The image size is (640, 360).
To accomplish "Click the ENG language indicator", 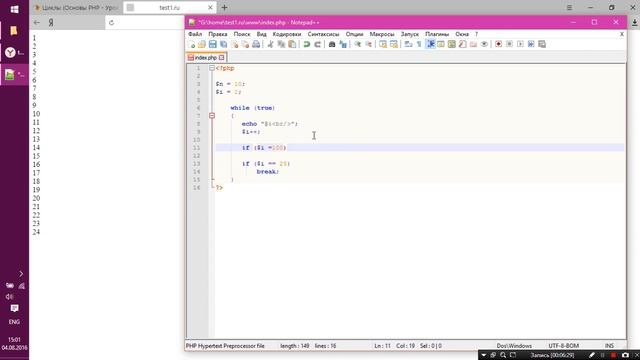I will [x=14, y=322].
